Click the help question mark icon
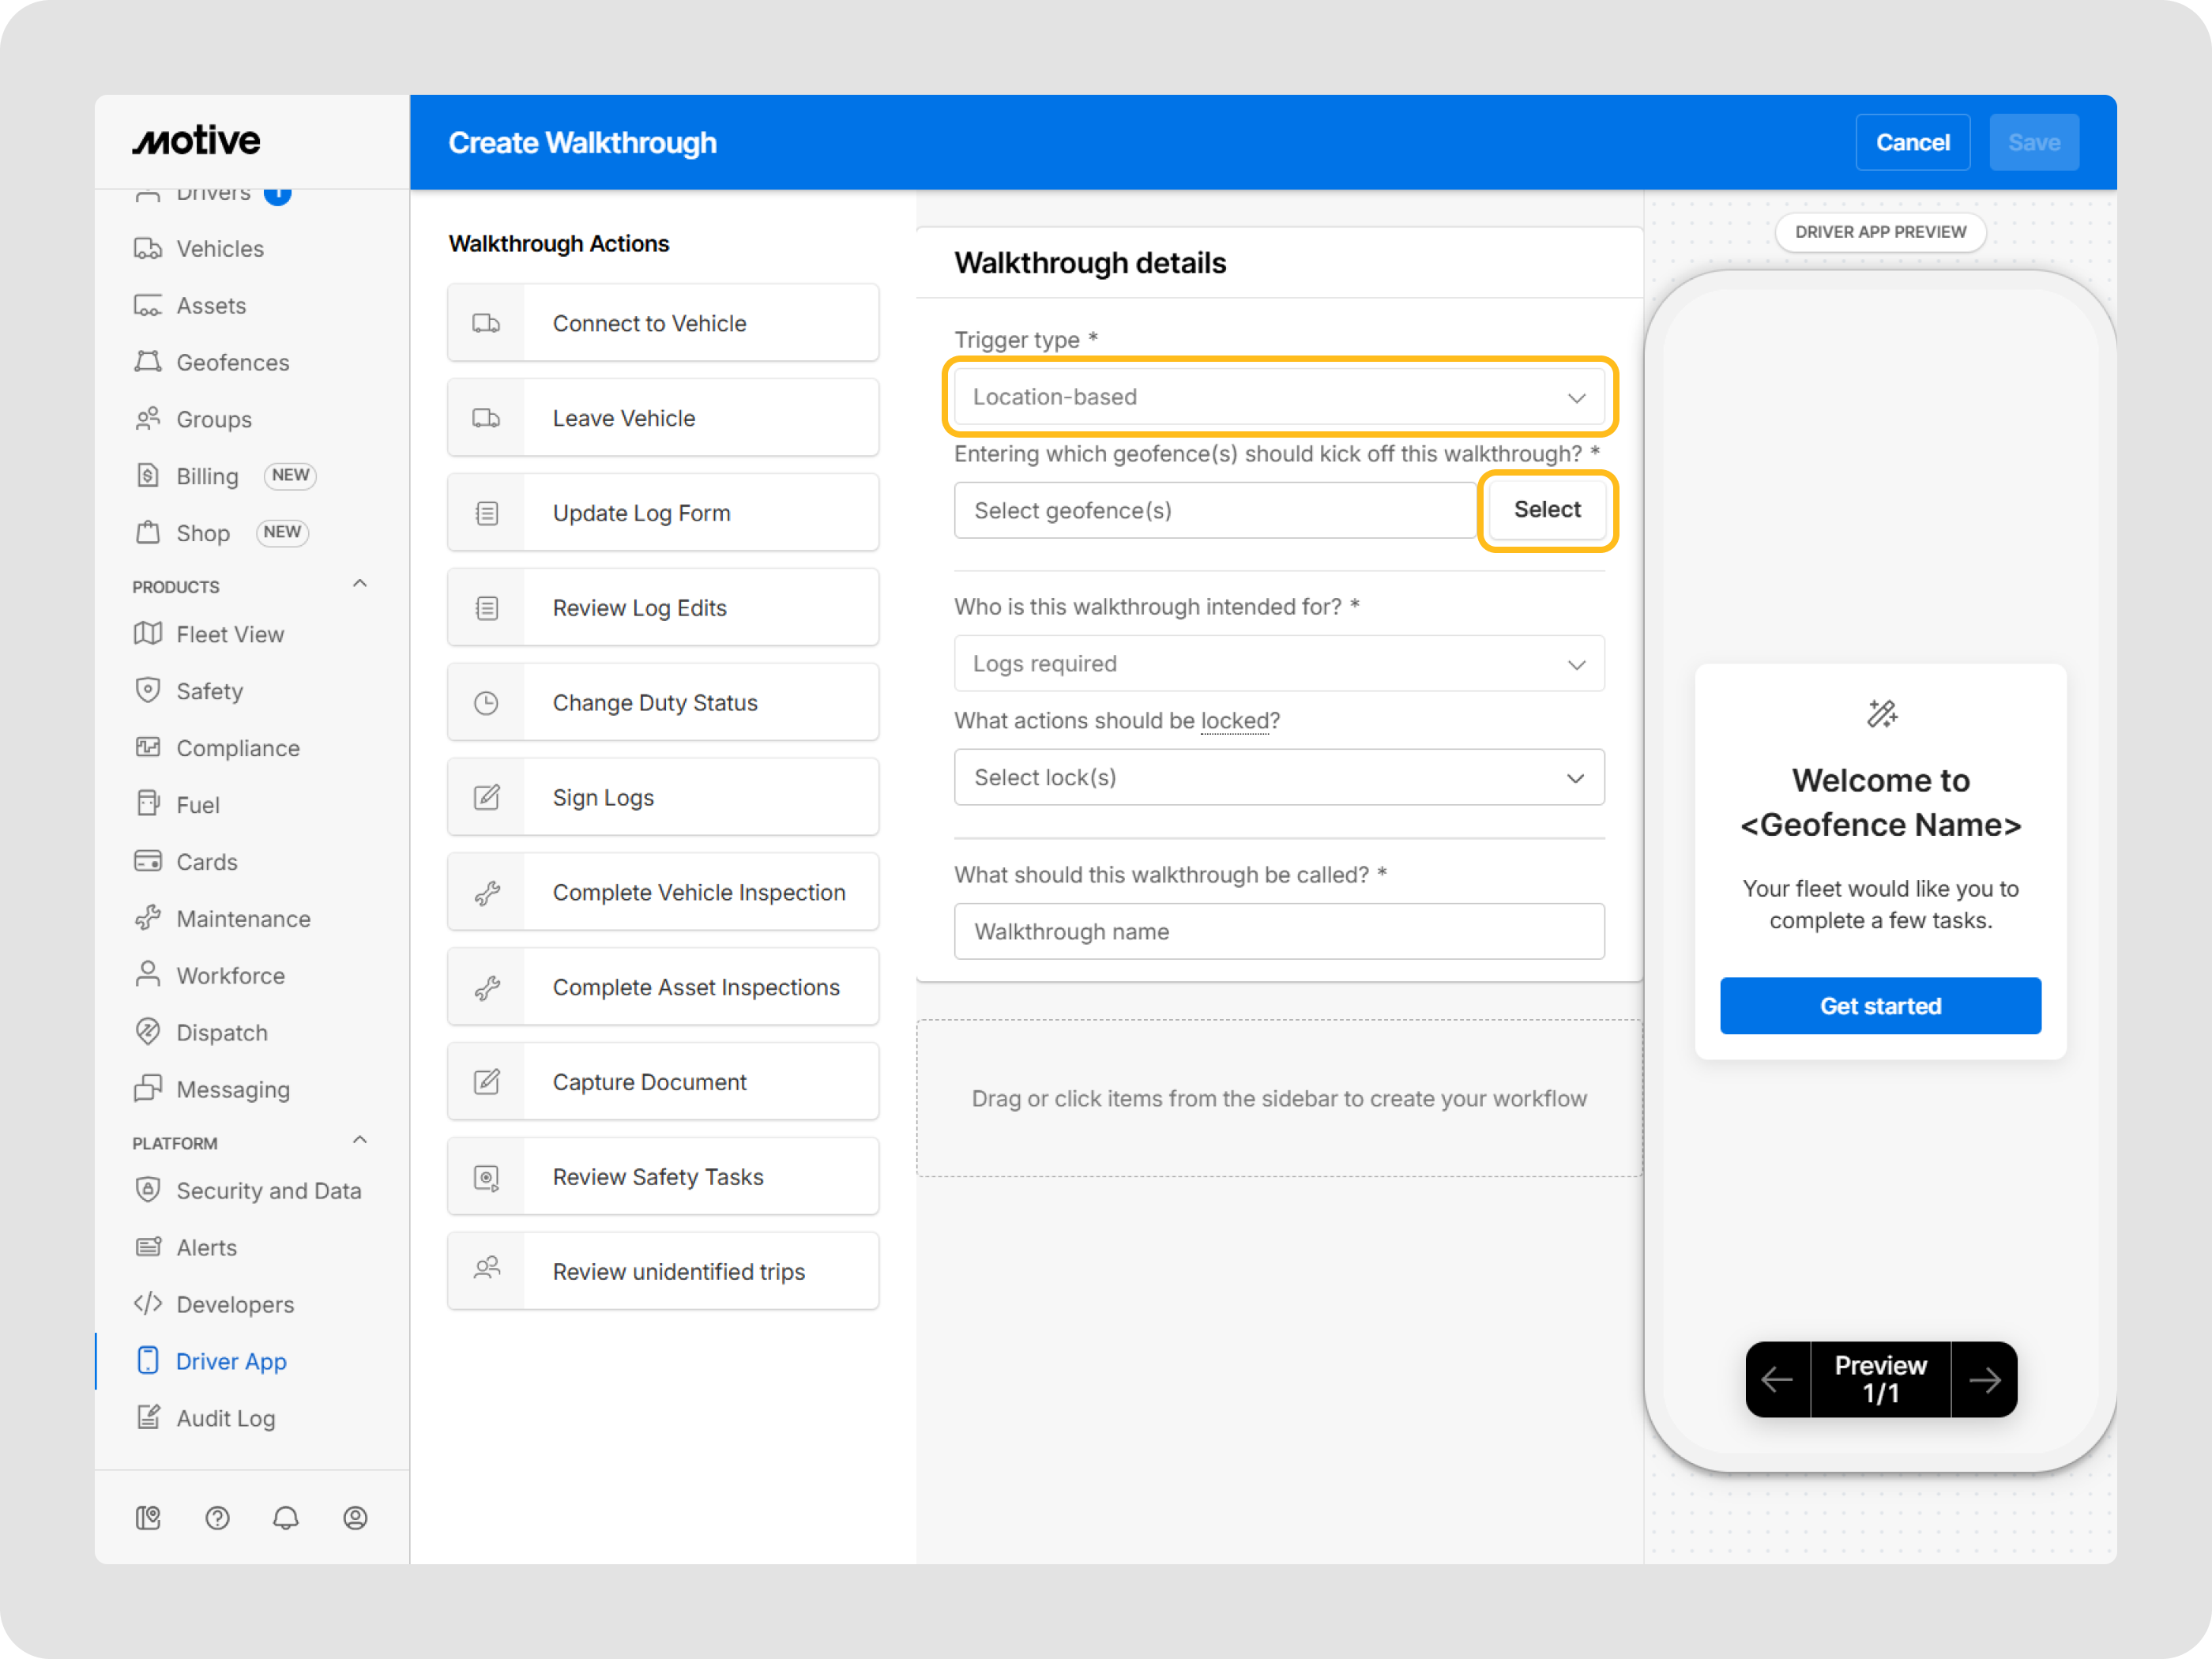2212x1659 pixels. coord(217,1518)
